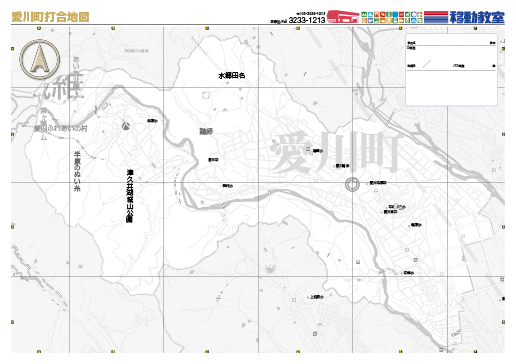Viewport: 516px width, 364px height.
Task: Click the blank memo box top right
Action: pyautogui.click(x=451, y=70)
